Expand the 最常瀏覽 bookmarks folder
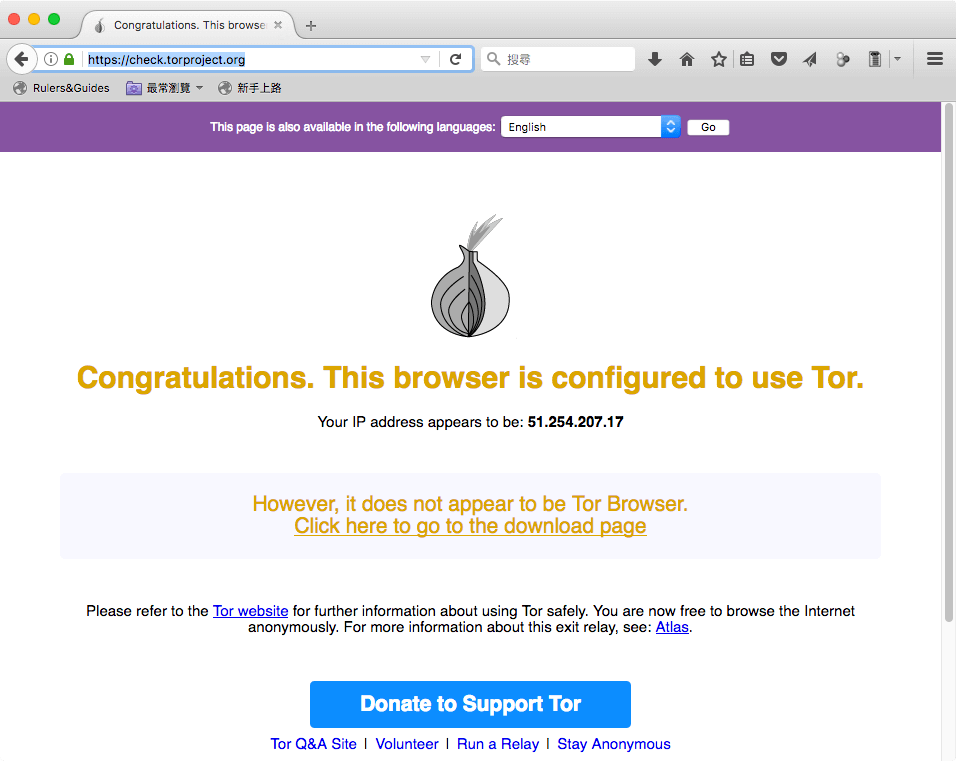Screen dimensions: 956x761 click(165, 88)
